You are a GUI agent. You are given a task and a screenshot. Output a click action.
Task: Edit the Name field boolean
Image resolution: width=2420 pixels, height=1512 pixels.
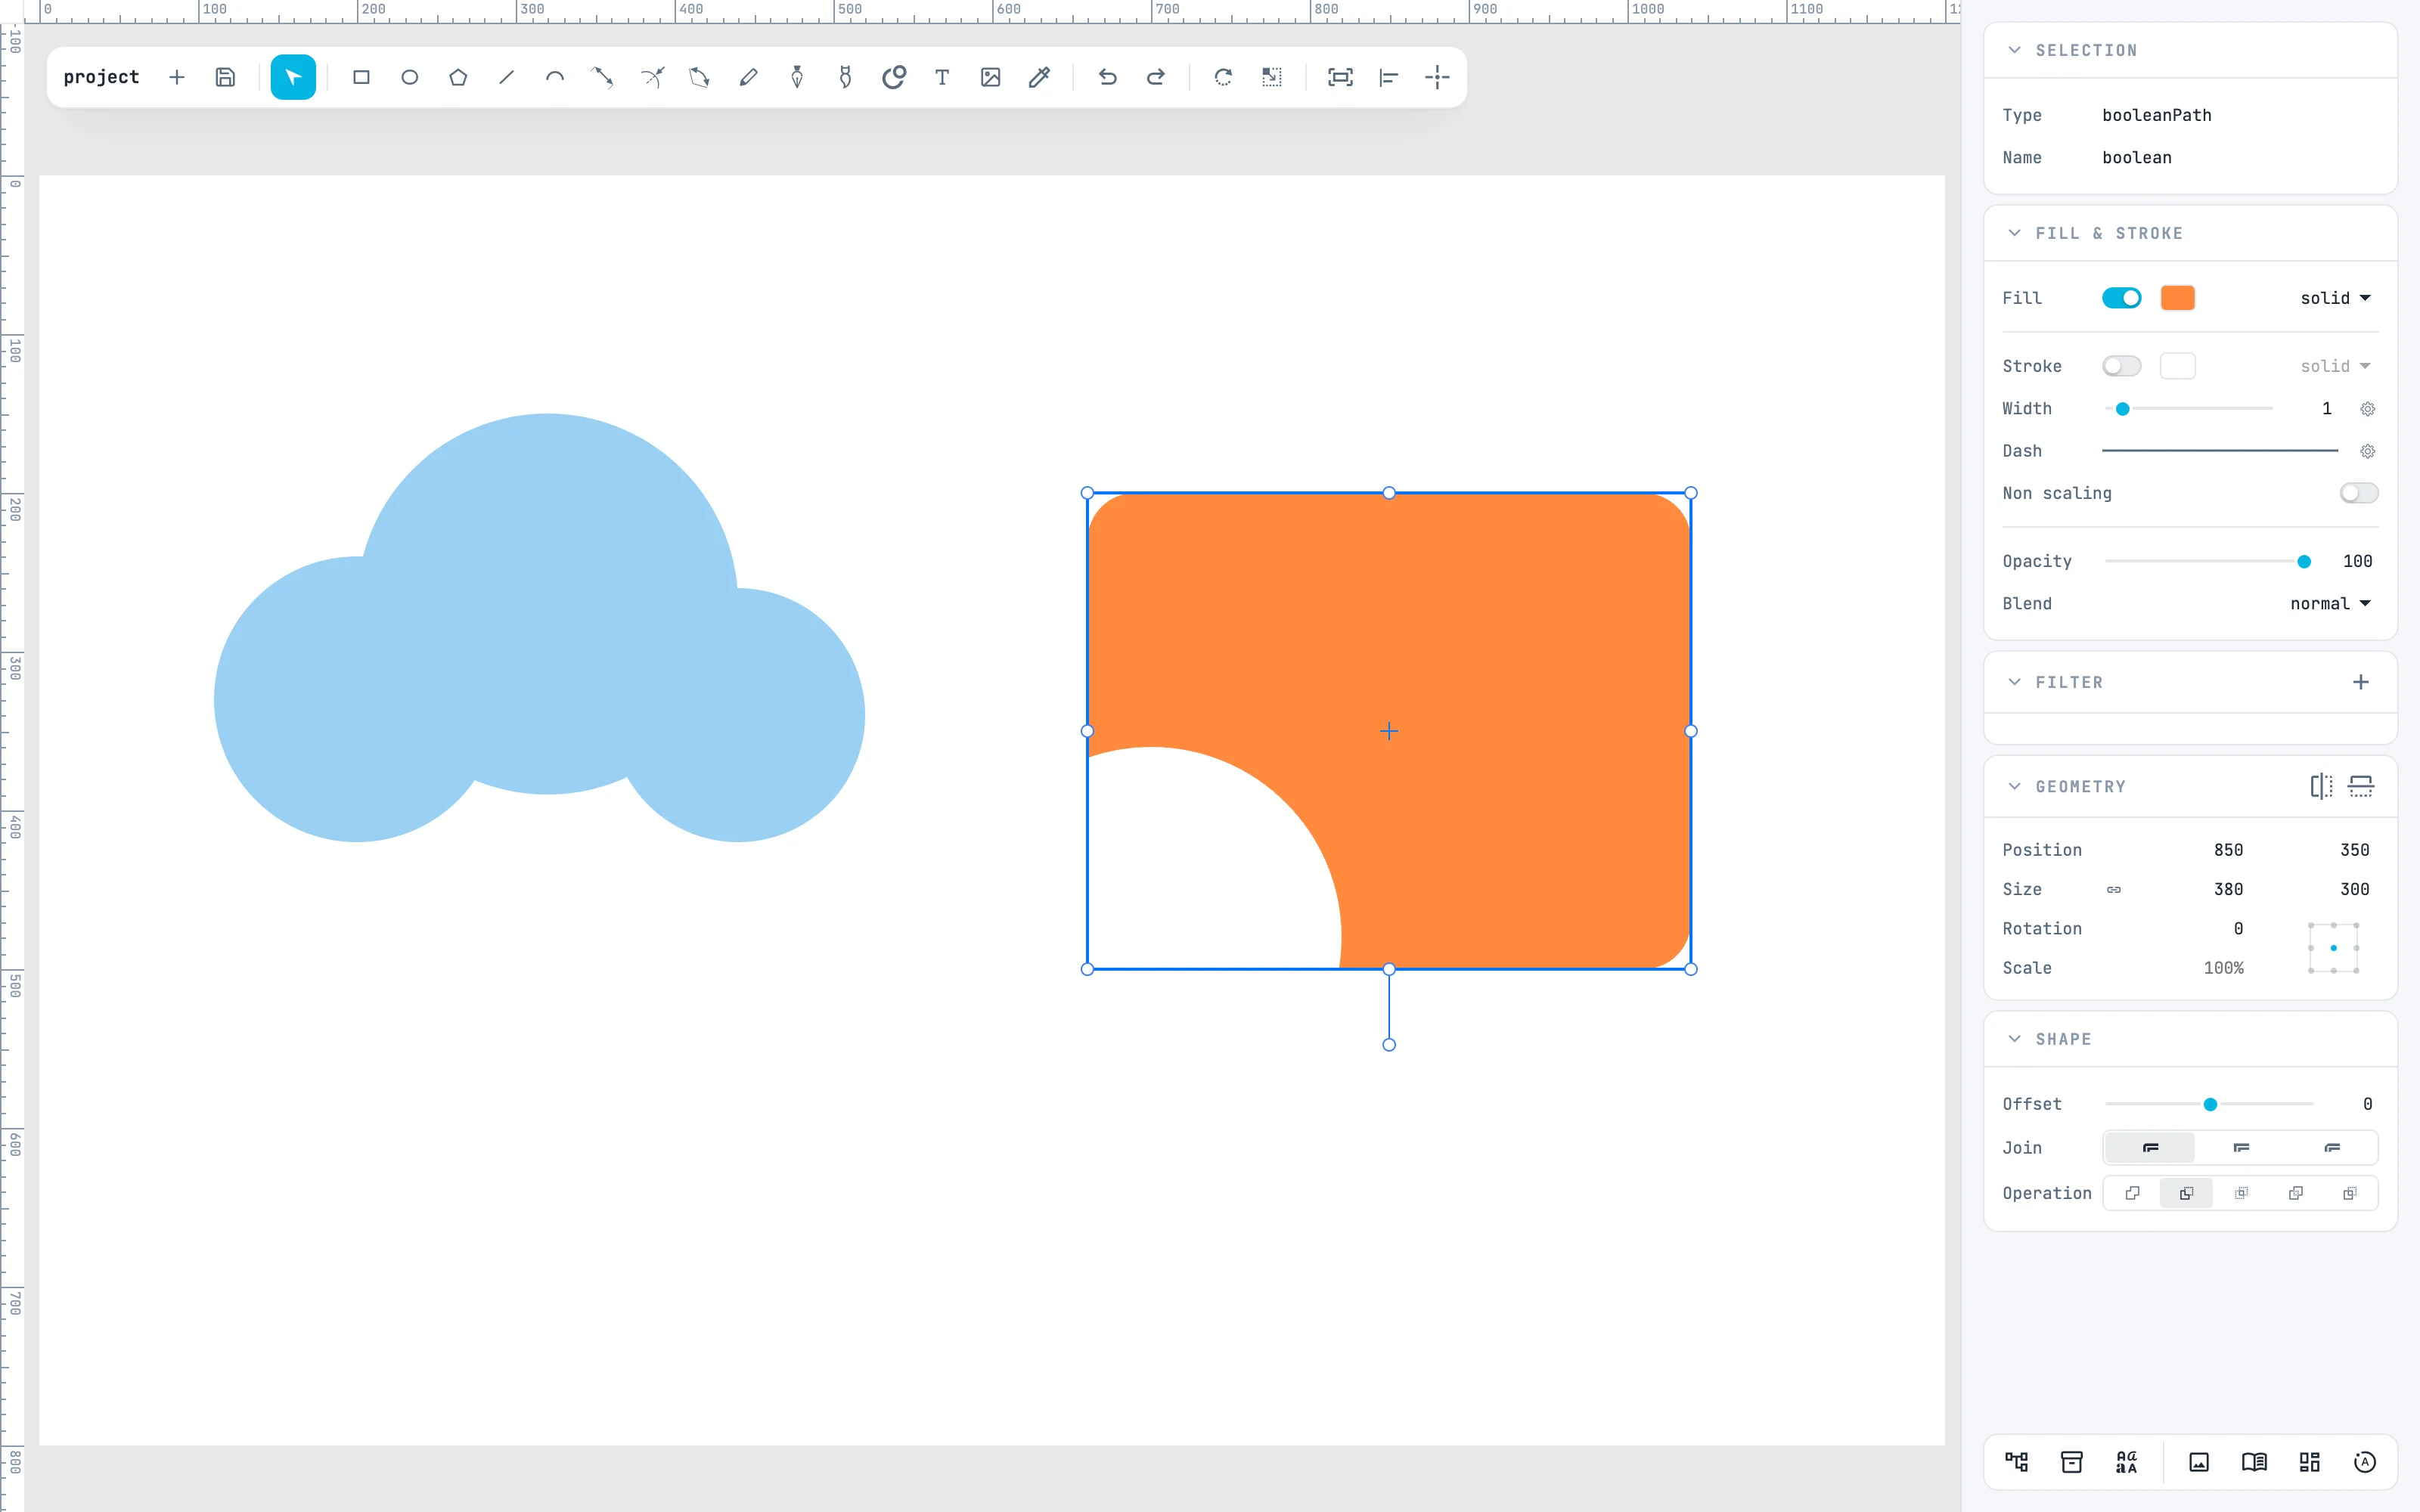coord(2137,158)
